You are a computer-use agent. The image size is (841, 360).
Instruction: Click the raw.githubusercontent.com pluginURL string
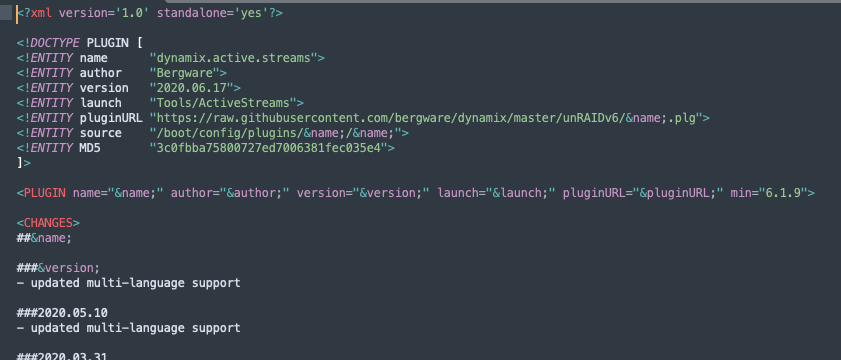426,118
